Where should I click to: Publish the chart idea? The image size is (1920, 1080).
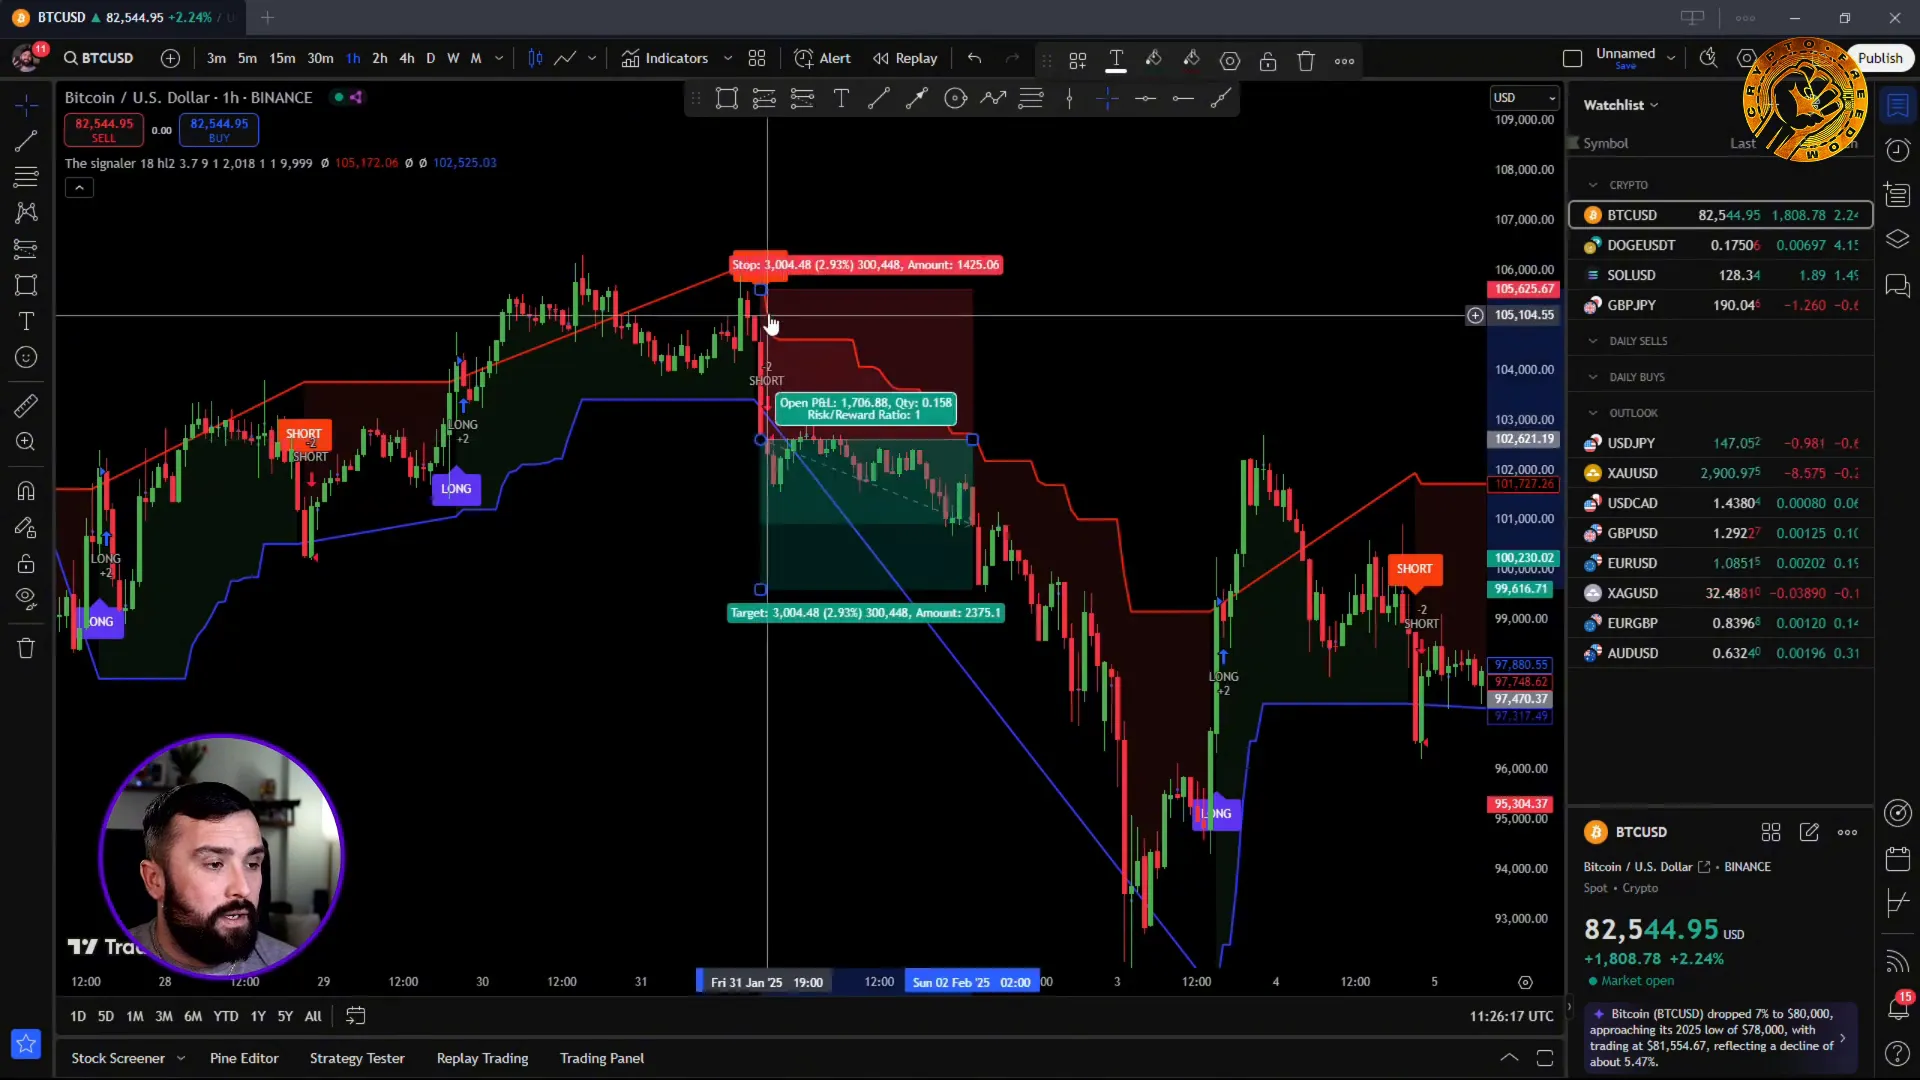[x=1879, y=58]
